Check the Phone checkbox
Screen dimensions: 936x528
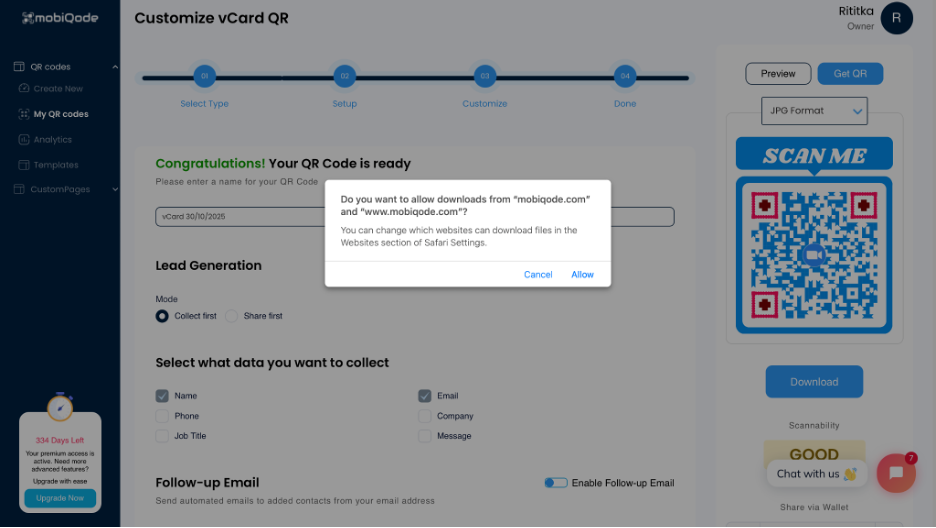pos(162,416)
